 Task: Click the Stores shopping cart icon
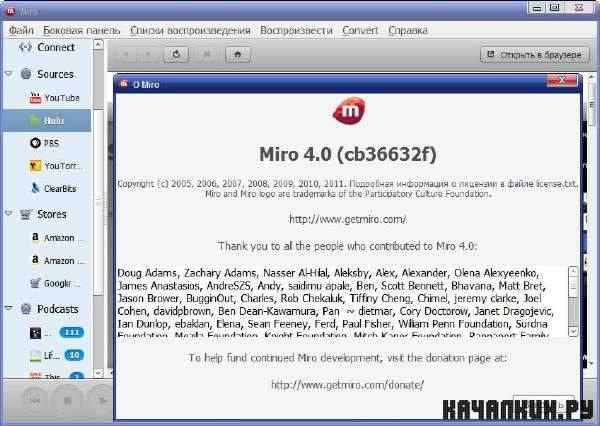pos(26,214)
